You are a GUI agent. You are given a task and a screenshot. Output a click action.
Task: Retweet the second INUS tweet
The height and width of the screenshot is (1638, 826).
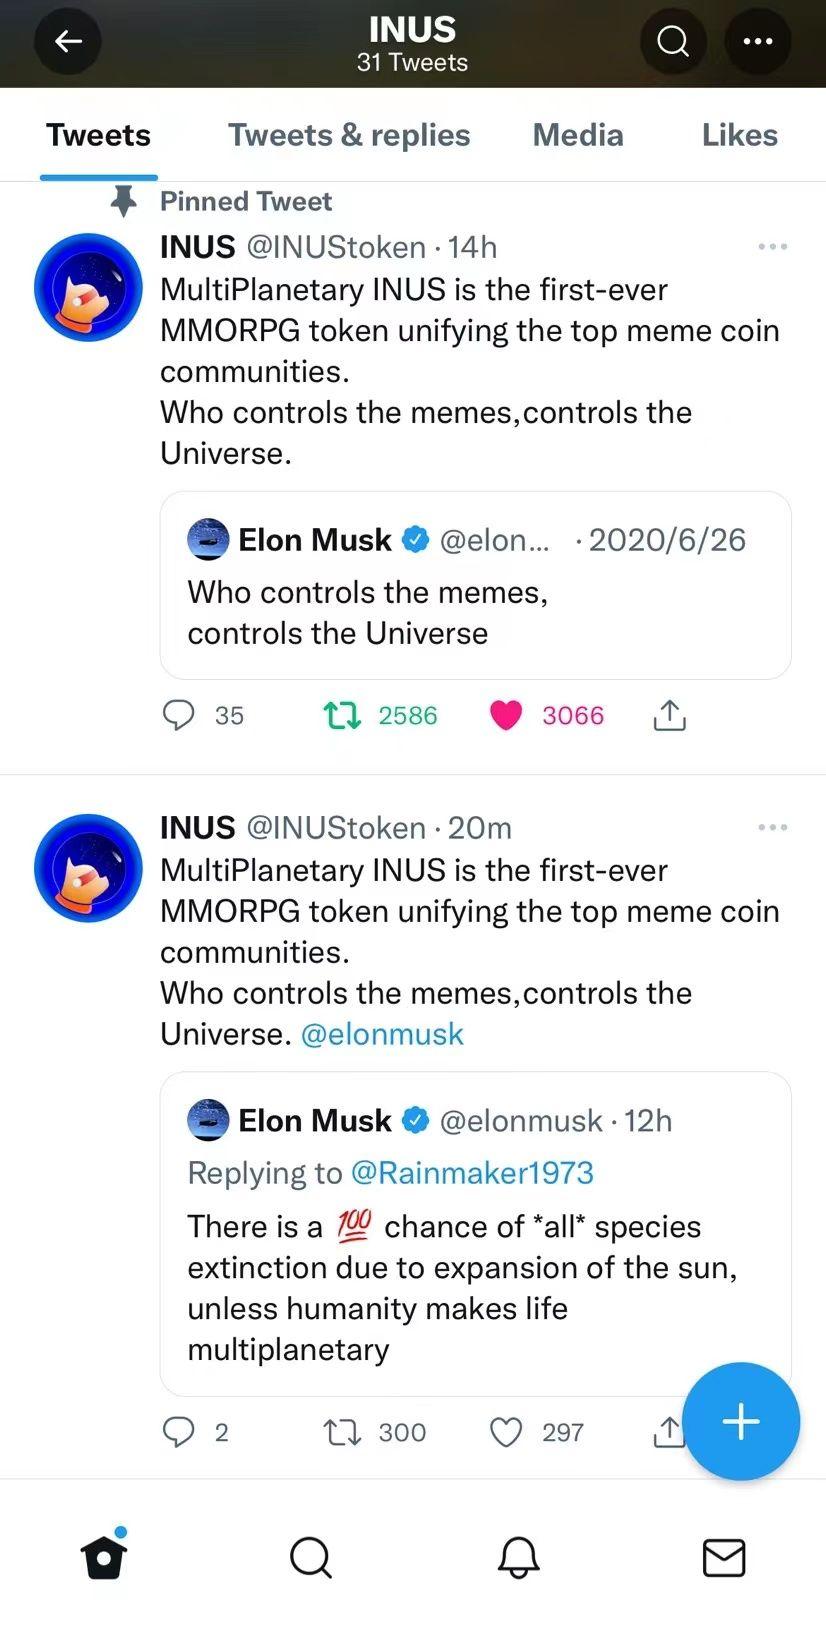coord(343,1432)
